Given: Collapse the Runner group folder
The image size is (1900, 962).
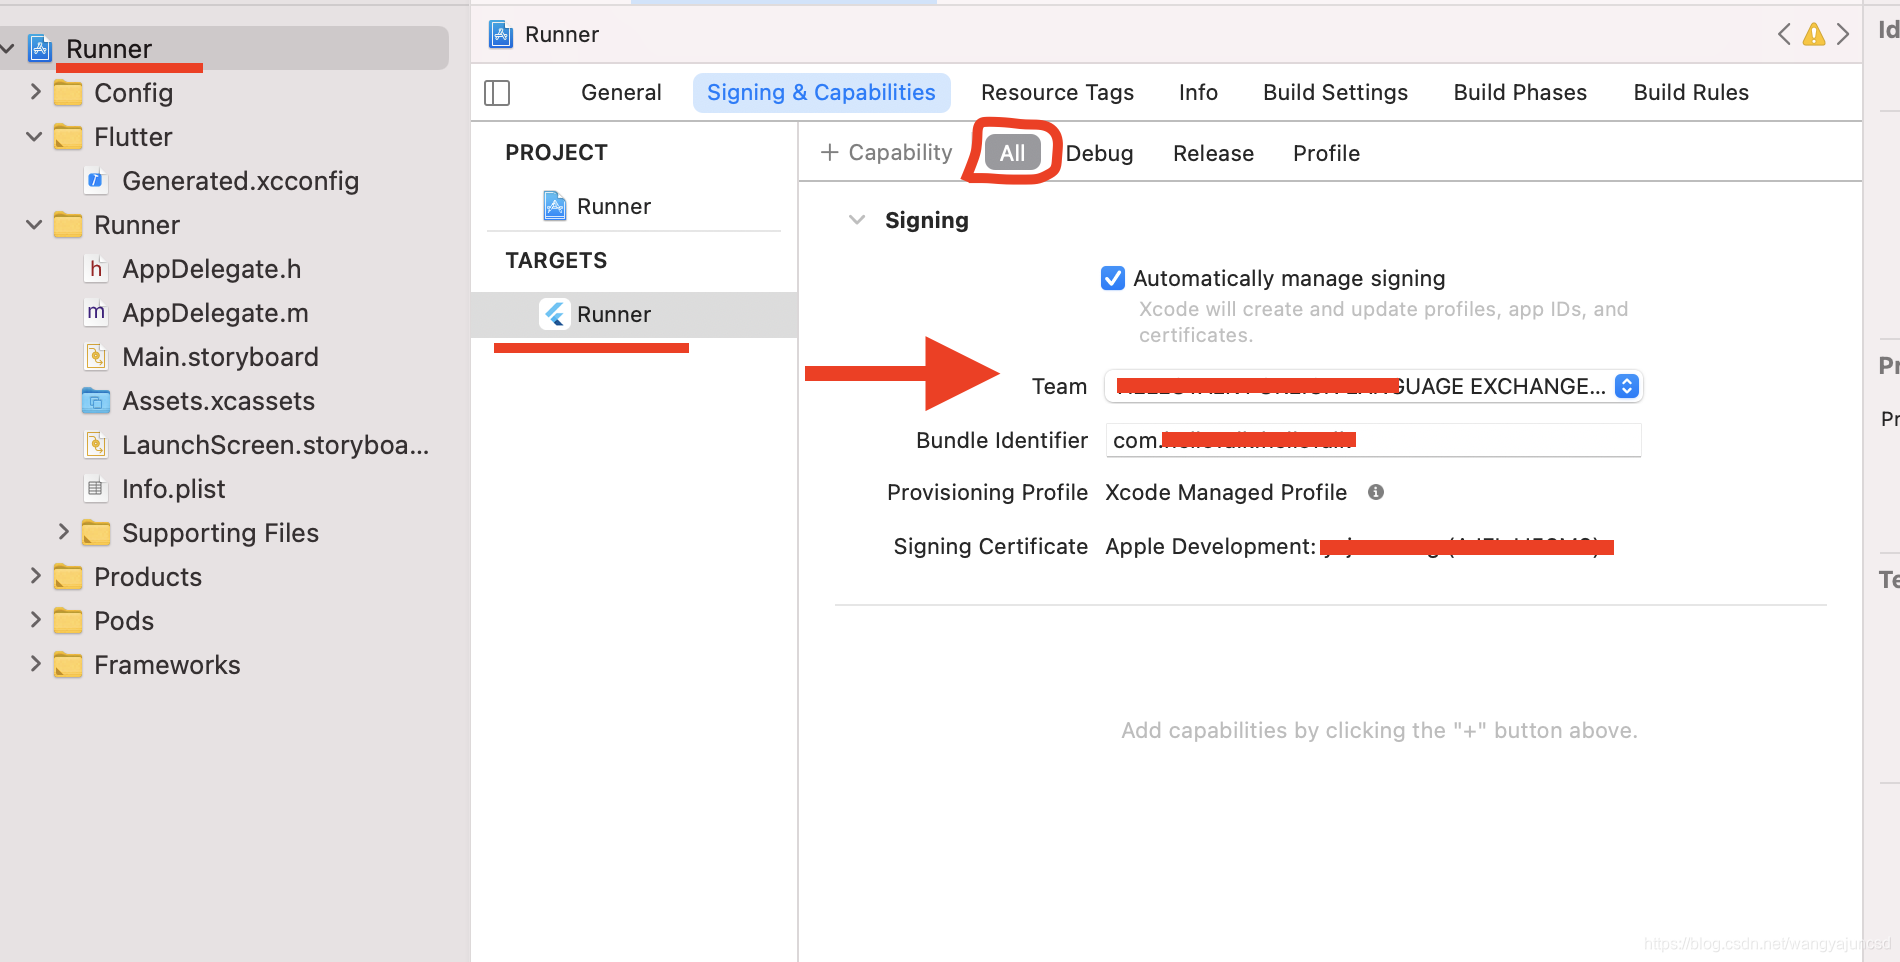Looking at the screenshot, I should 34,225.
